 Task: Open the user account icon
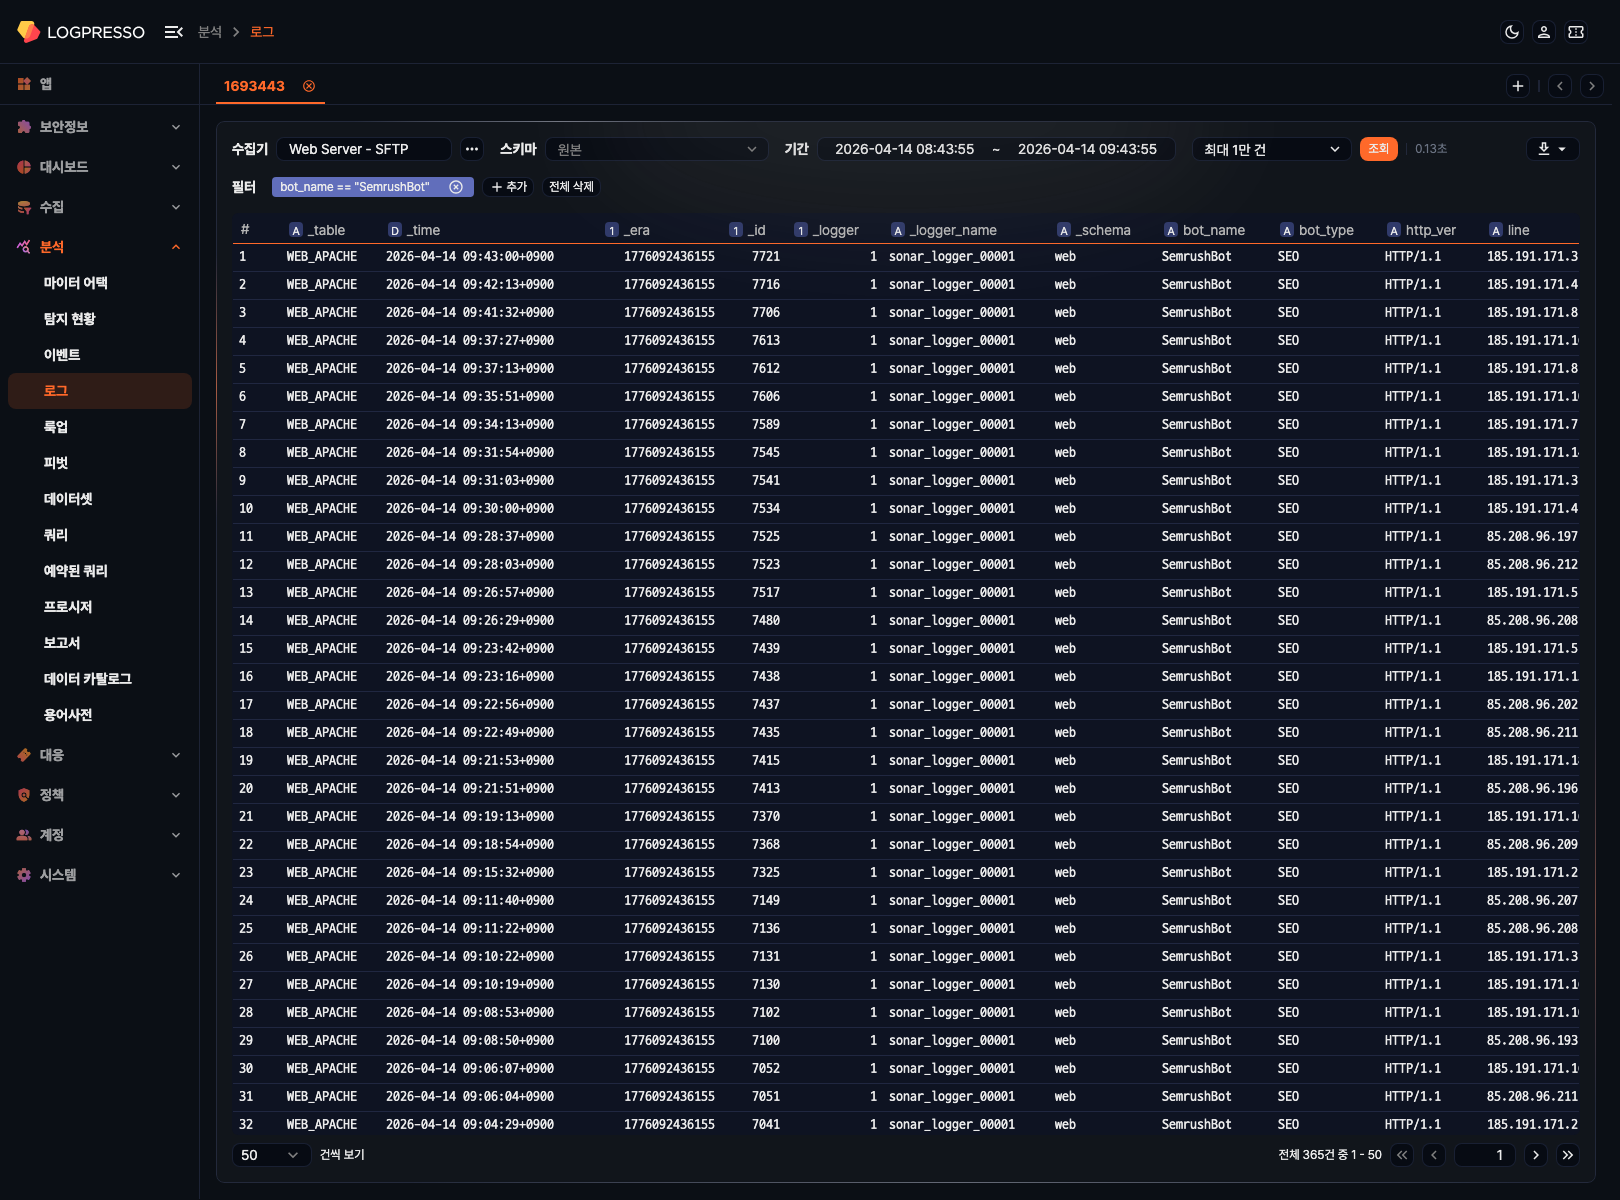[1543, 32]
